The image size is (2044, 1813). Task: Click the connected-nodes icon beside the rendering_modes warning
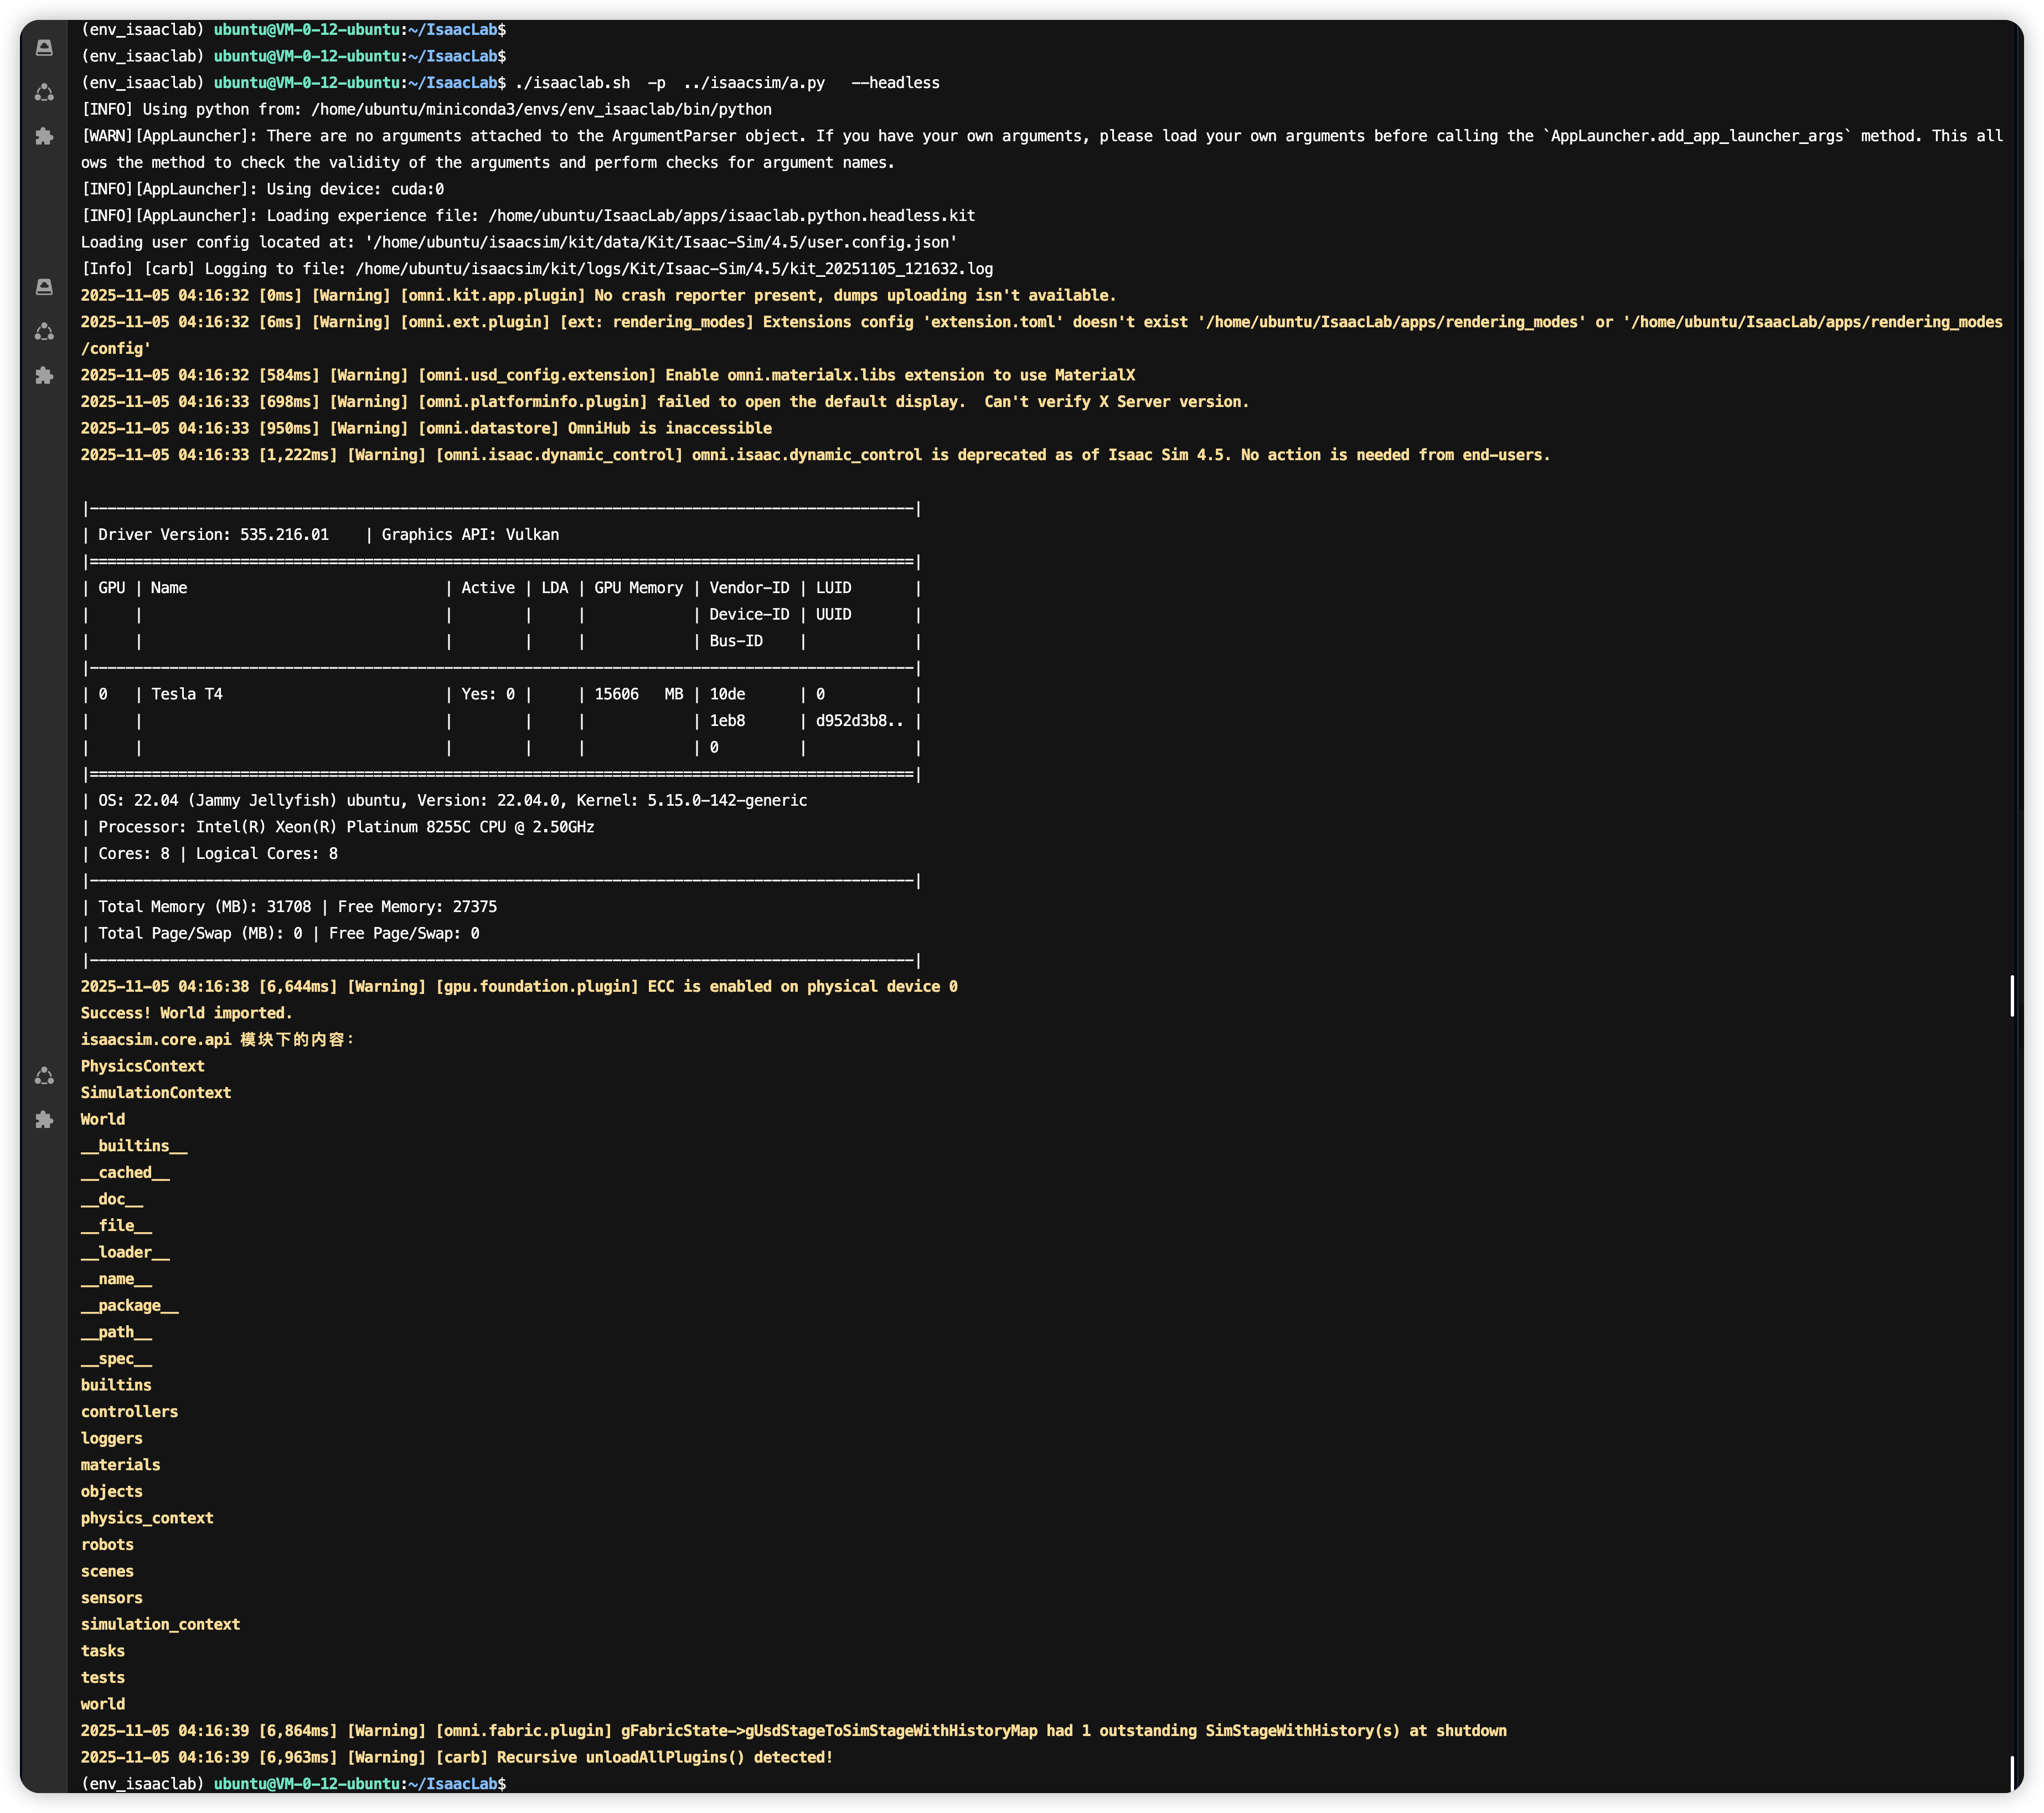click(44, 331)
